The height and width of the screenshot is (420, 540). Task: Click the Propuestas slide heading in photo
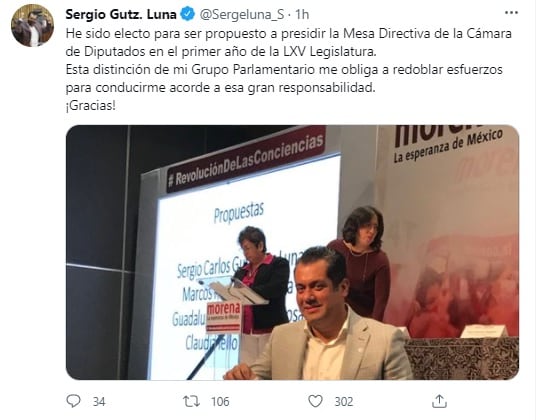(239, 213)
